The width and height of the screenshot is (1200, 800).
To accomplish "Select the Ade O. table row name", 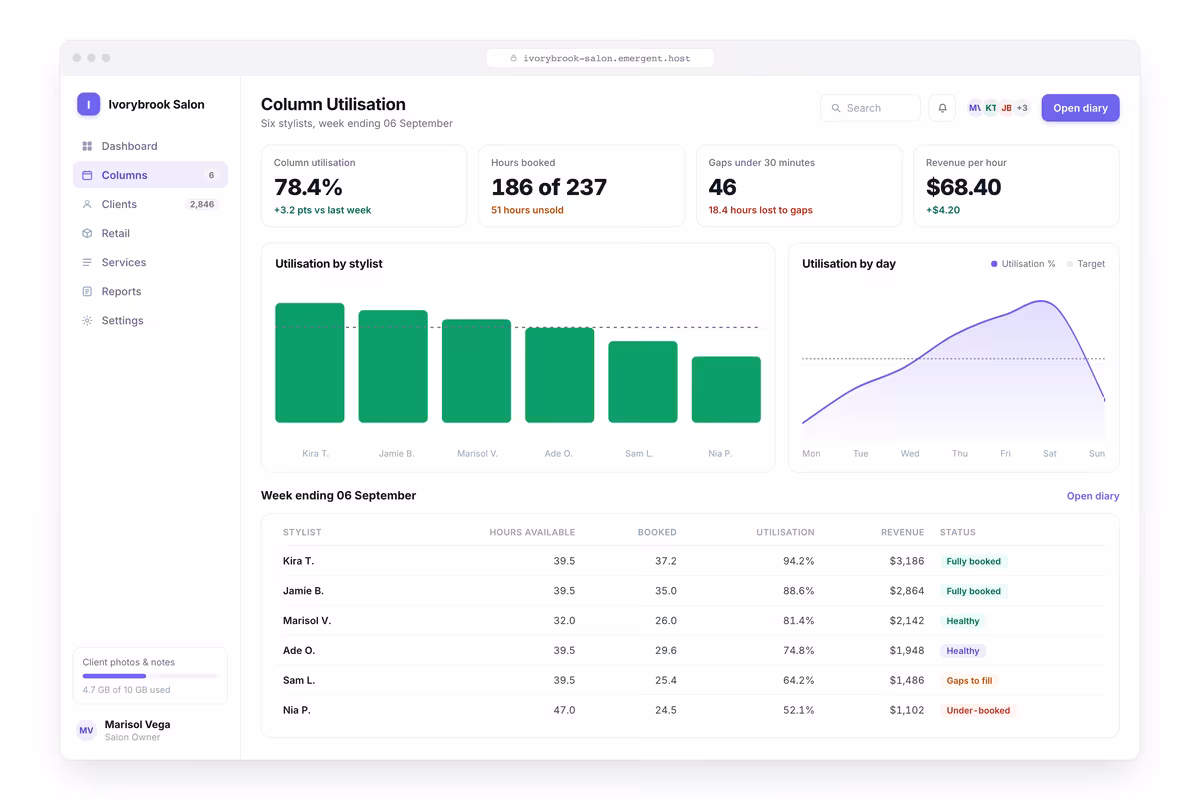I will tap(299, 651).
